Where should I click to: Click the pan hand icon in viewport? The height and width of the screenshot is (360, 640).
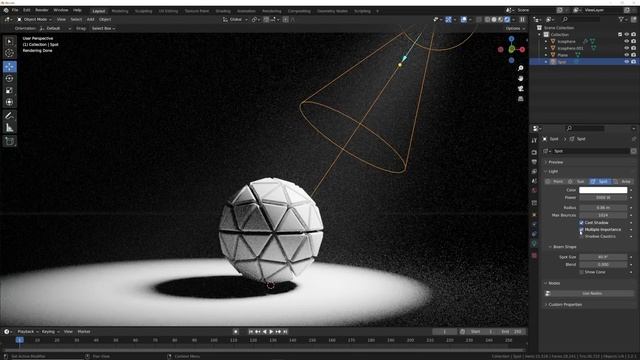(x=520, y=78)
